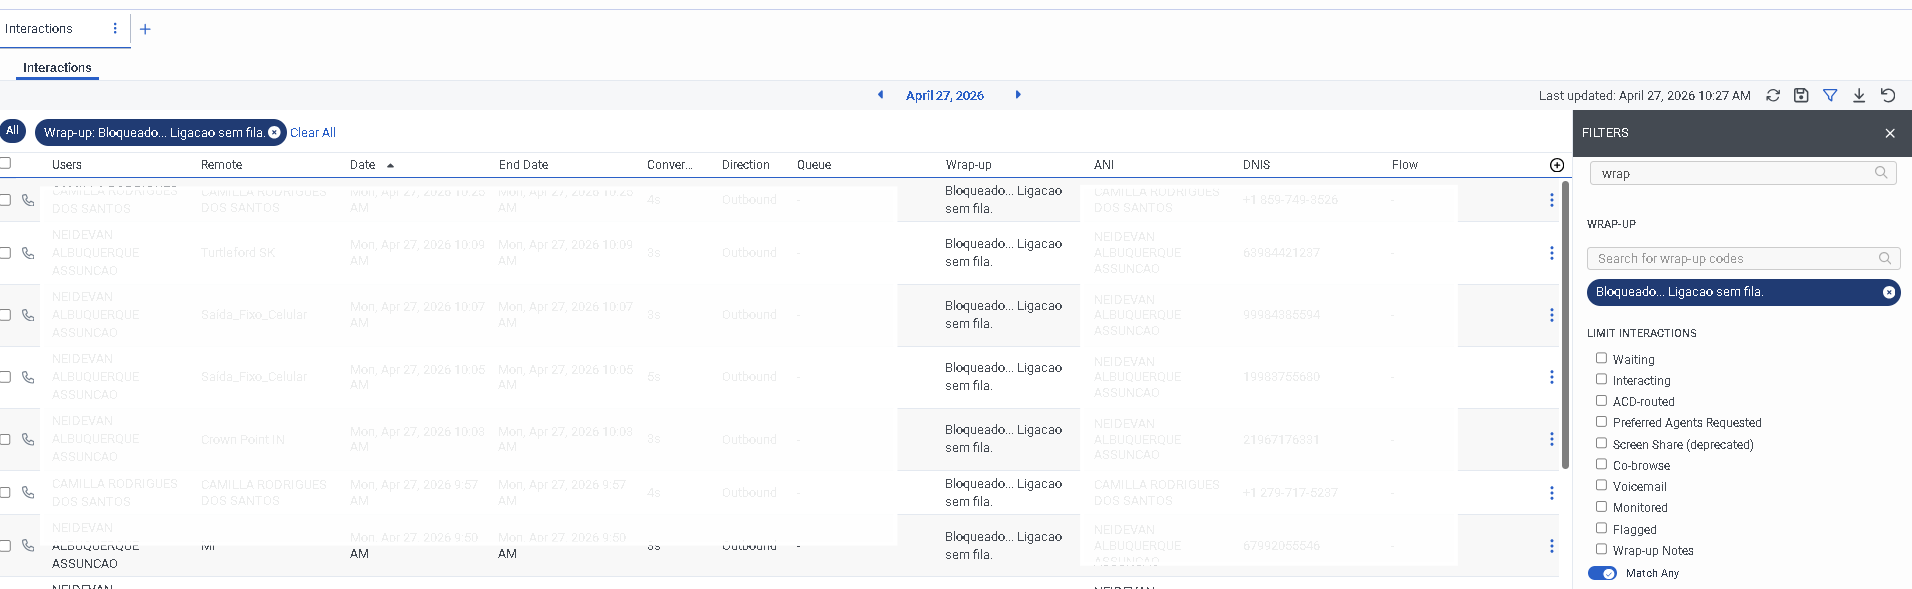Click phone icon on the Turtleford SK row
This screenshot has height=589, width=1912.
(x=28, y=253)
